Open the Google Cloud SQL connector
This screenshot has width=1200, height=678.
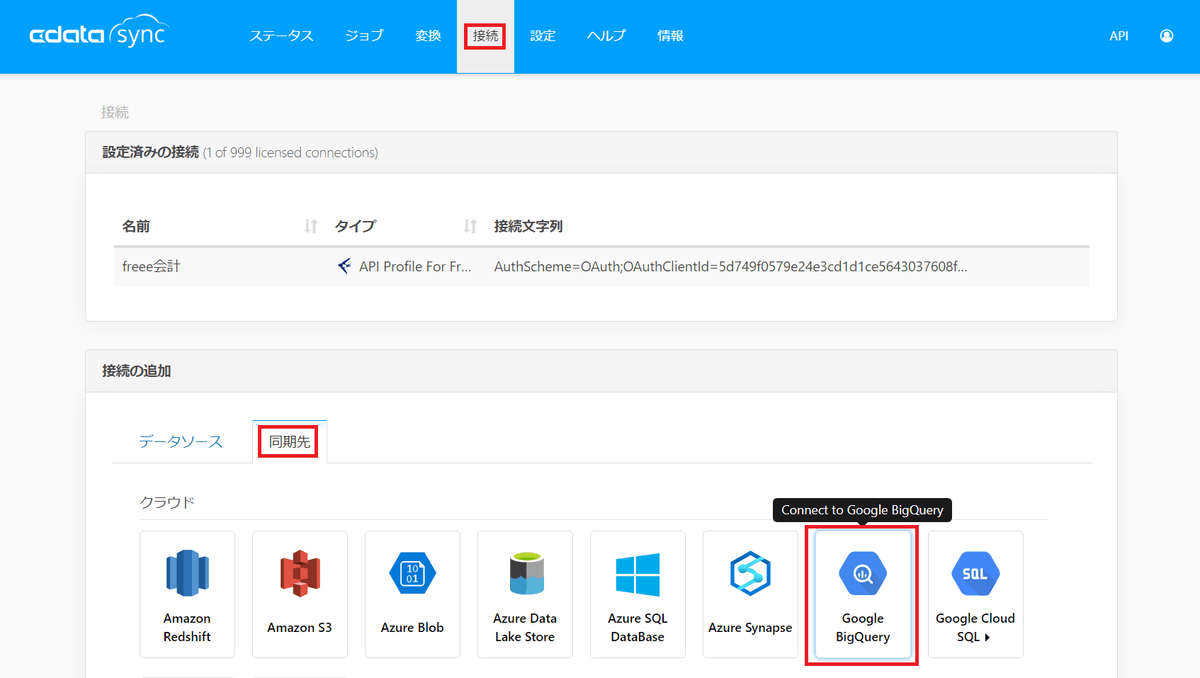pos(975,594)
